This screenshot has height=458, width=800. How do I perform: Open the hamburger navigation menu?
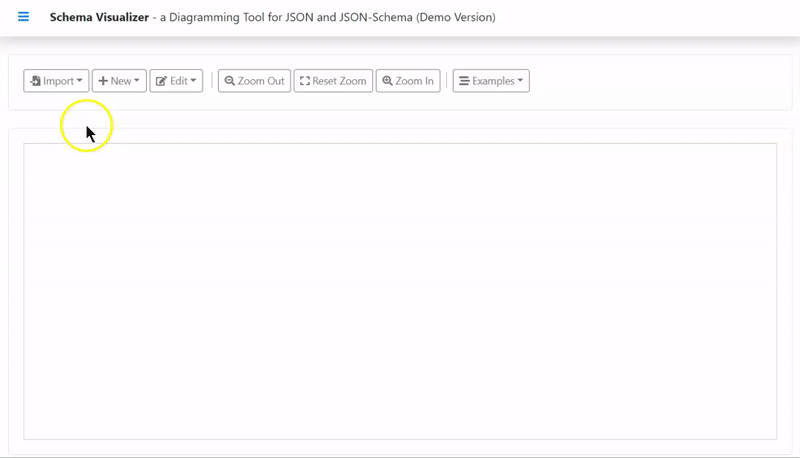tap(23, 17)
